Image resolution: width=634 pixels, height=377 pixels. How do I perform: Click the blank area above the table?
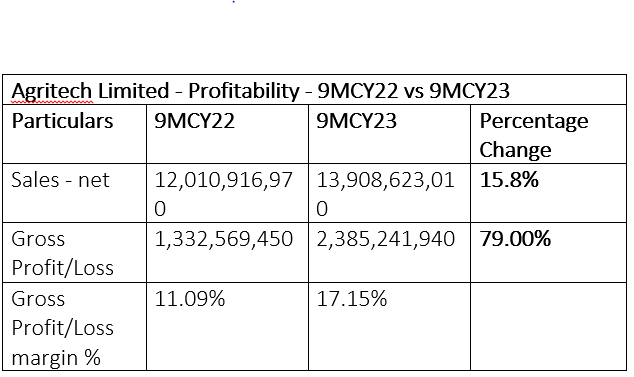317,38
